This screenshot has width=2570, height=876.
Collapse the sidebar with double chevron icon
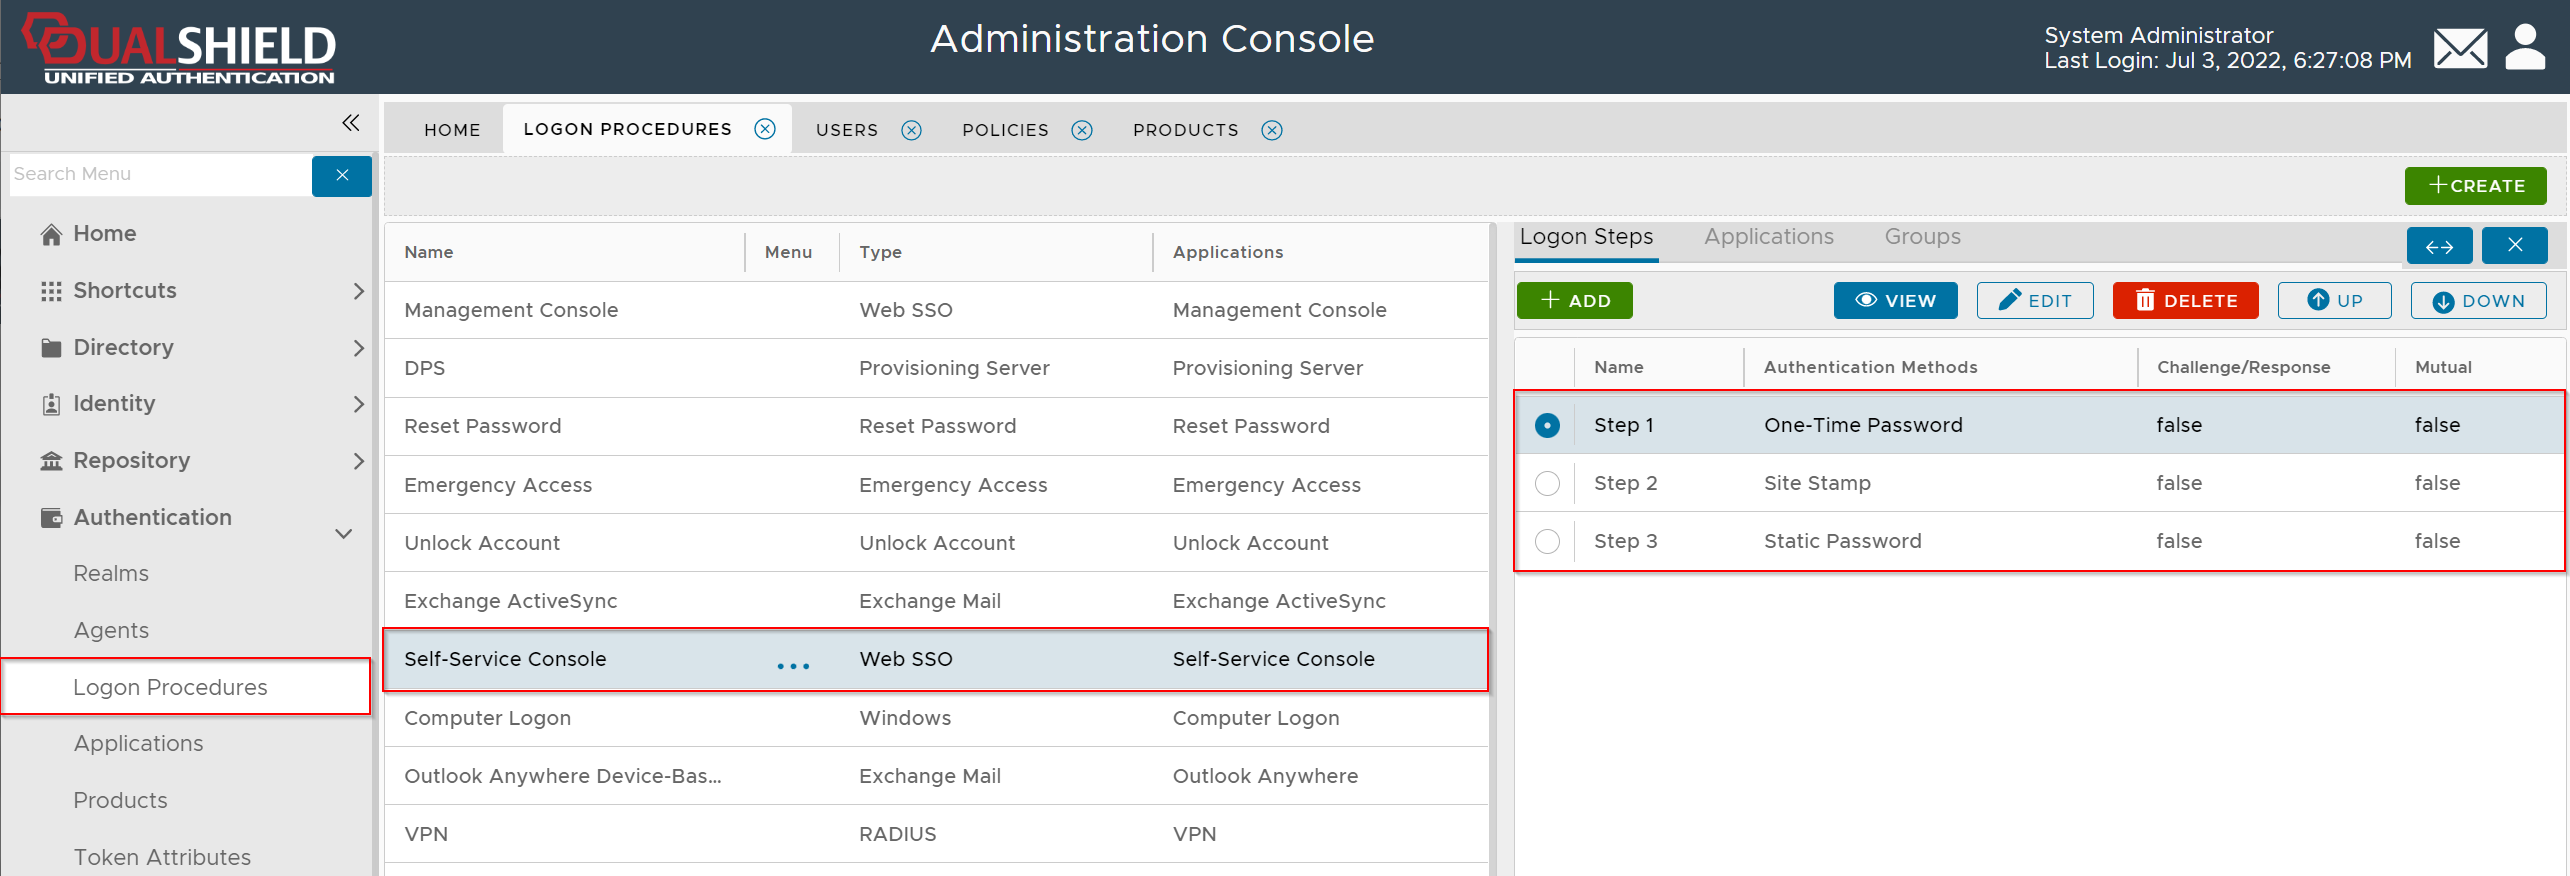point(350,123)
